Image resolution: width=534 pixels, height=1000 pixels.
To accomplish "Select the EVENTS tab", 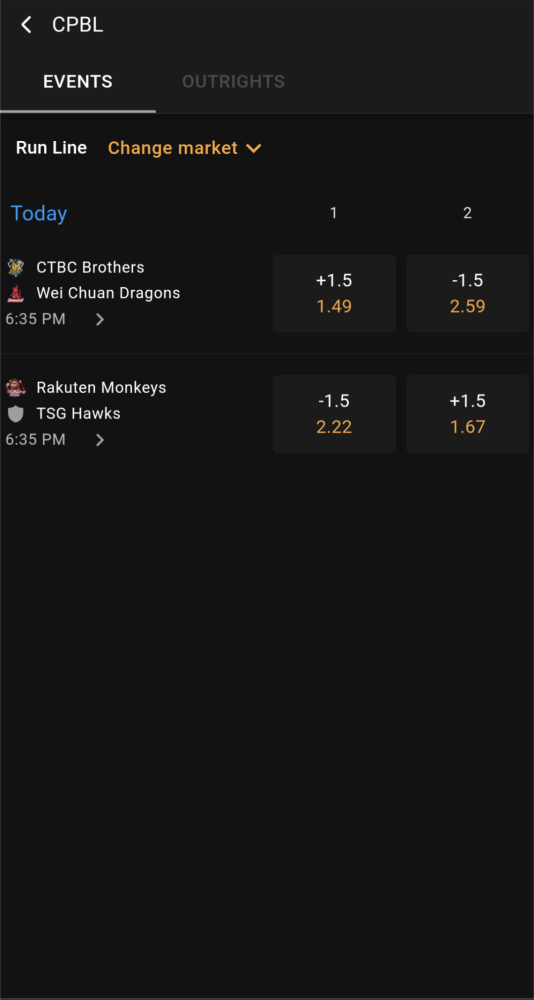I will [78, 82].
